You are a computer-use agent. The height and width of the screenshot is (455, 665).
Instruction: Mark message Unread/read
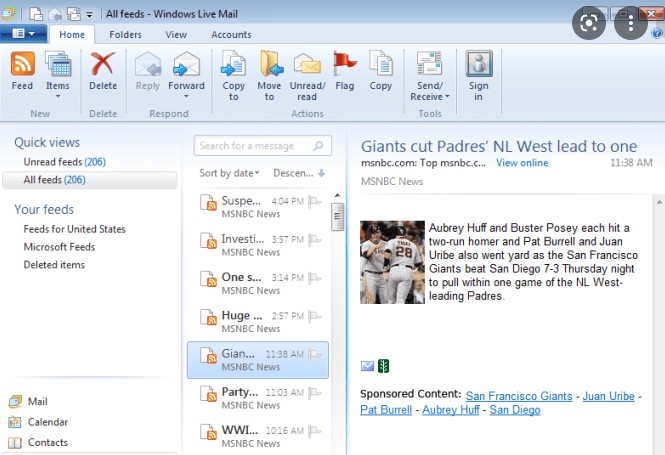point(307,76)
